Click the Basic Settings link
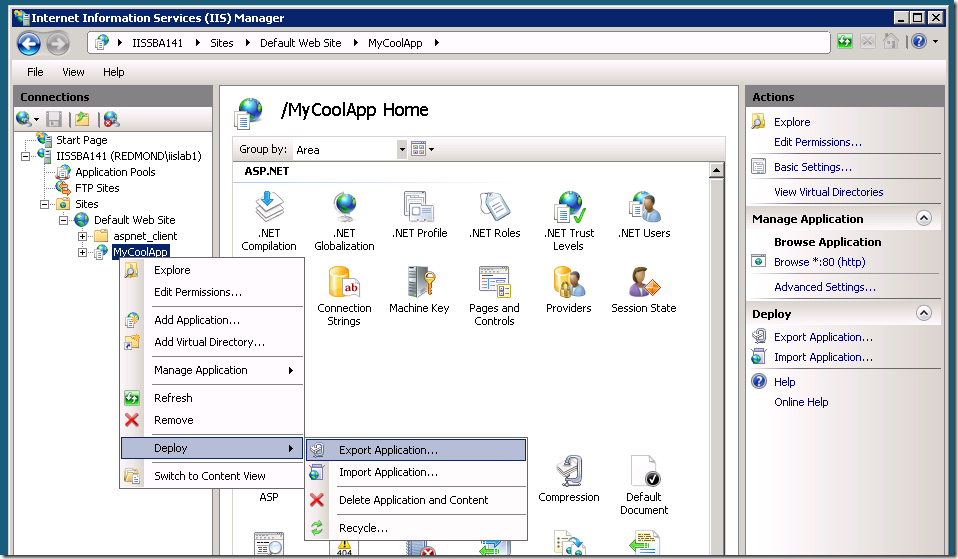The image size is (958, 559). coord(813,167)
